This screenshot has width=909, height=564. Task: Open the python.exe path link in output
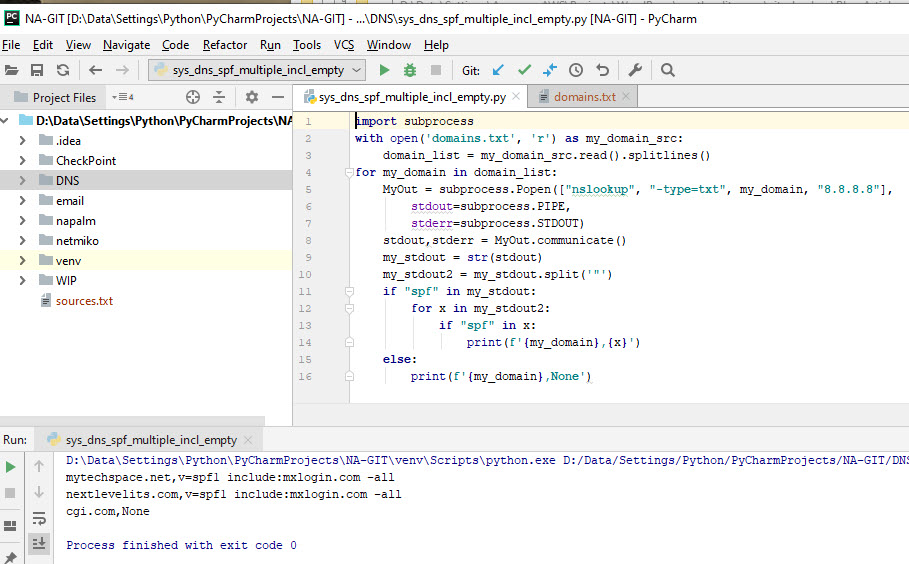[311, 460]
